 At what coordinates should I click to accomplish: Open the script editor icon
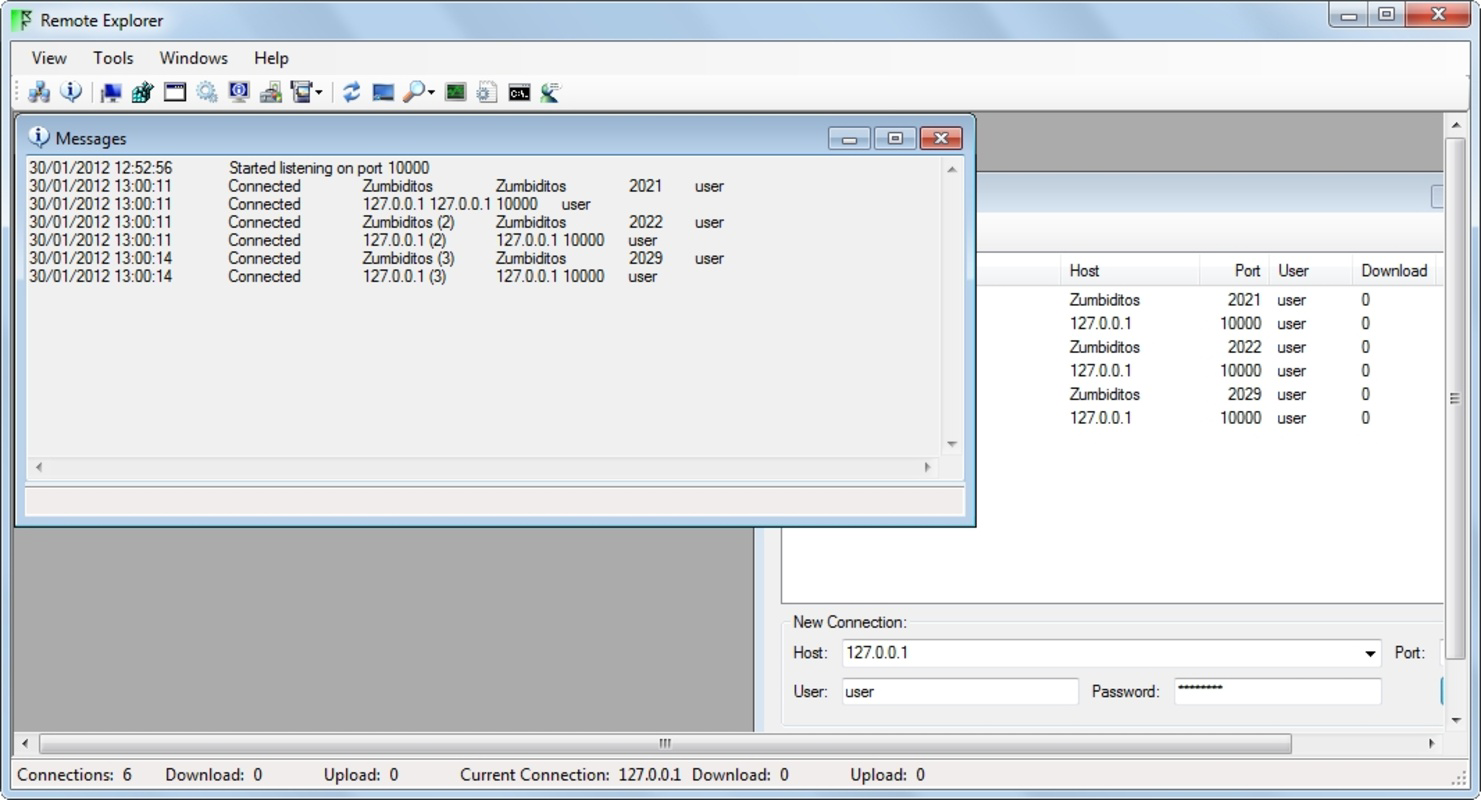click(485, 92)
